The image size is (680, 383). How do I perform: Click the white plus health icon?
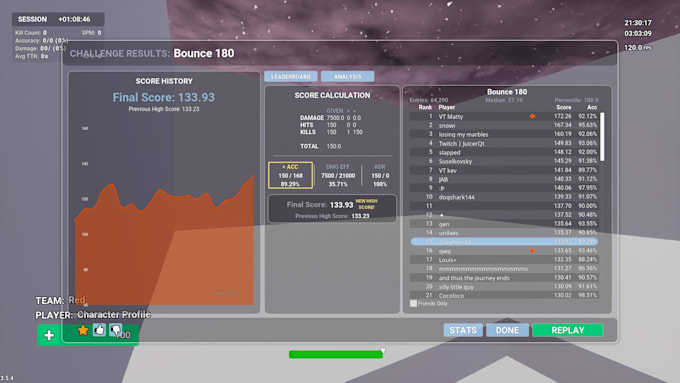pos(49,335)
